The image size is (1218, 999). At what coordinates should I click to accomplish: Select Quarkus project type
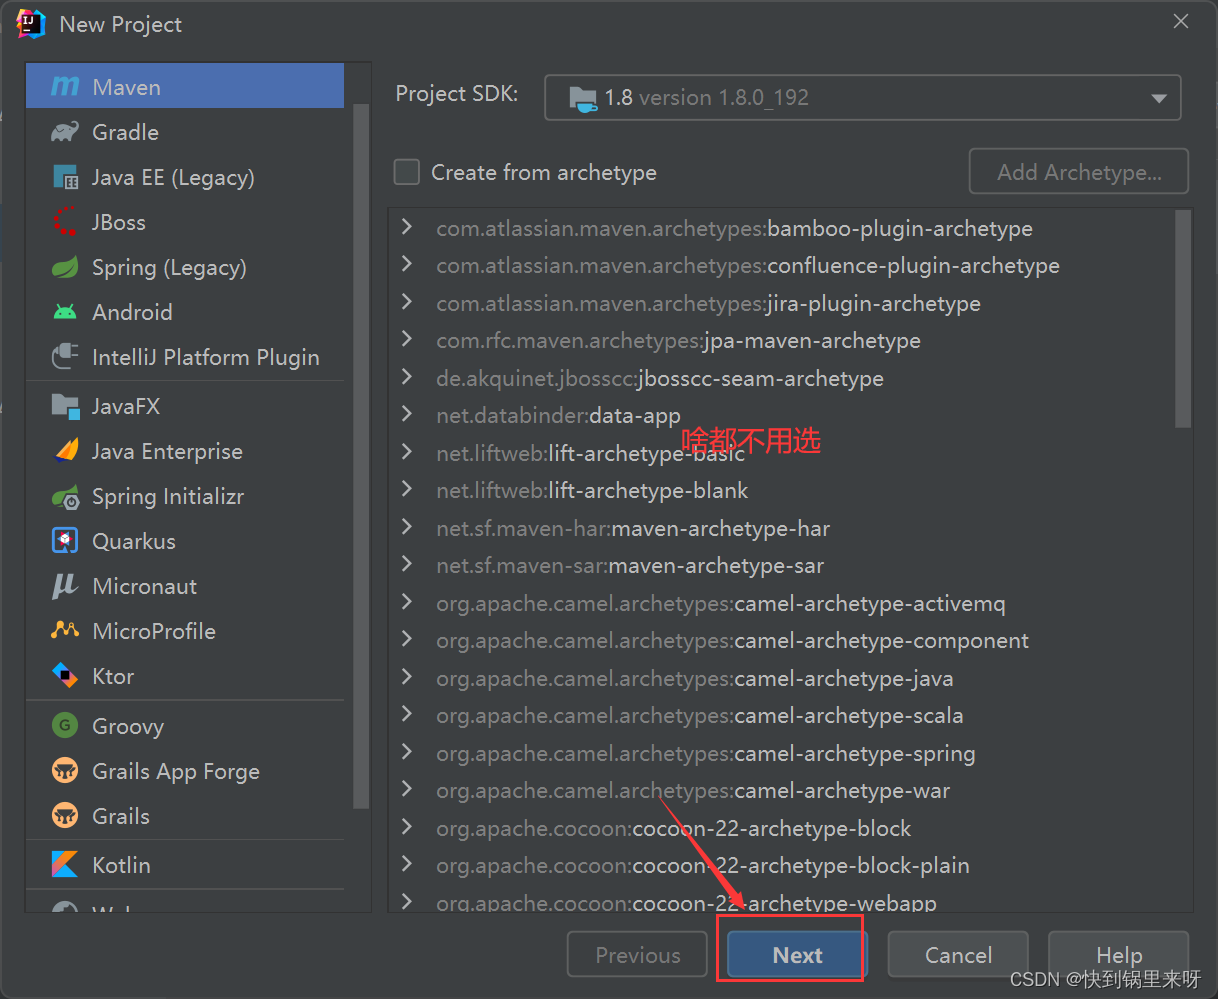[185, 541]
